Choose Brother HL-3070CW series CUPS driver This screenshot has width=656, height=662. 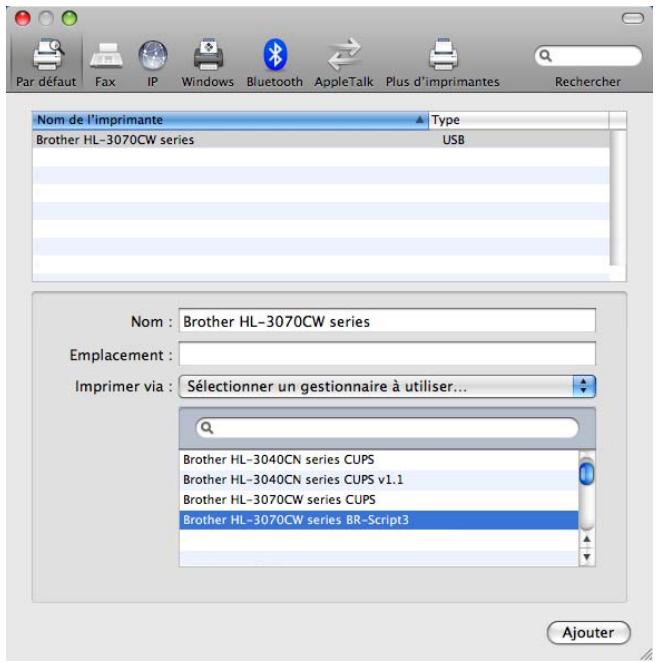(x=379, y=499)
